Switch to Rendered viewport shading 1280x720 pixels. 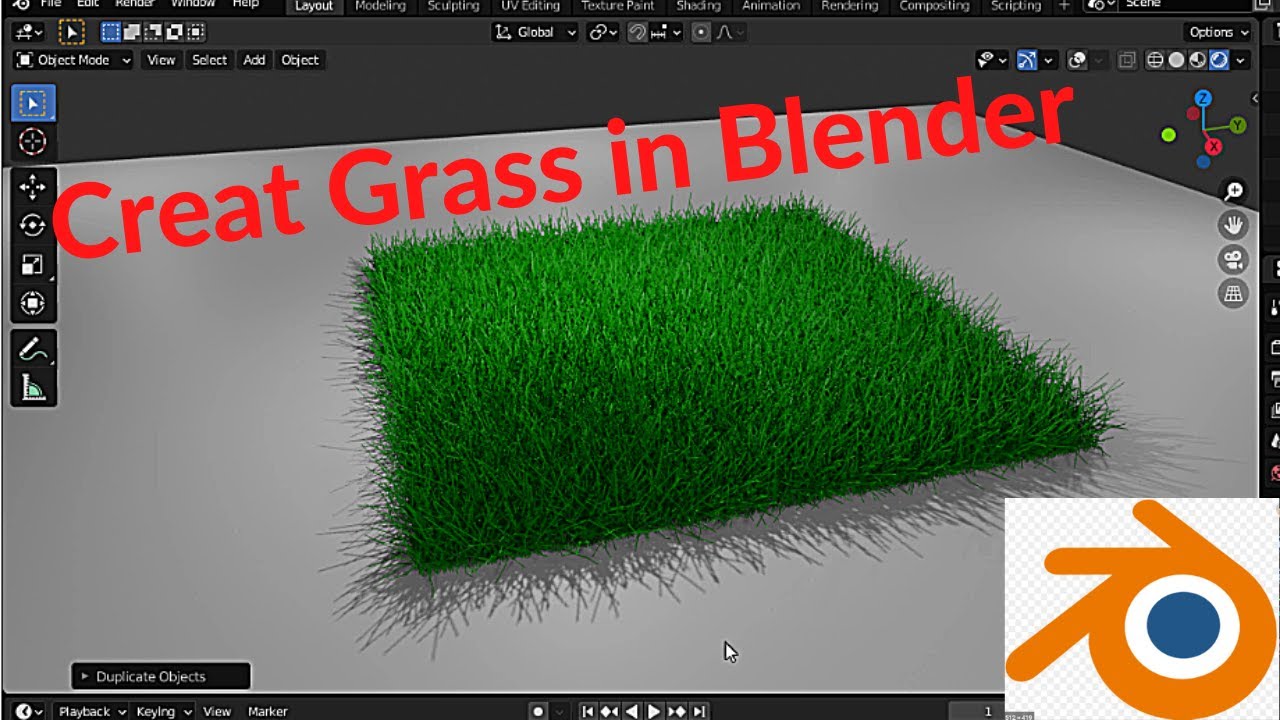coord(1218,60)
